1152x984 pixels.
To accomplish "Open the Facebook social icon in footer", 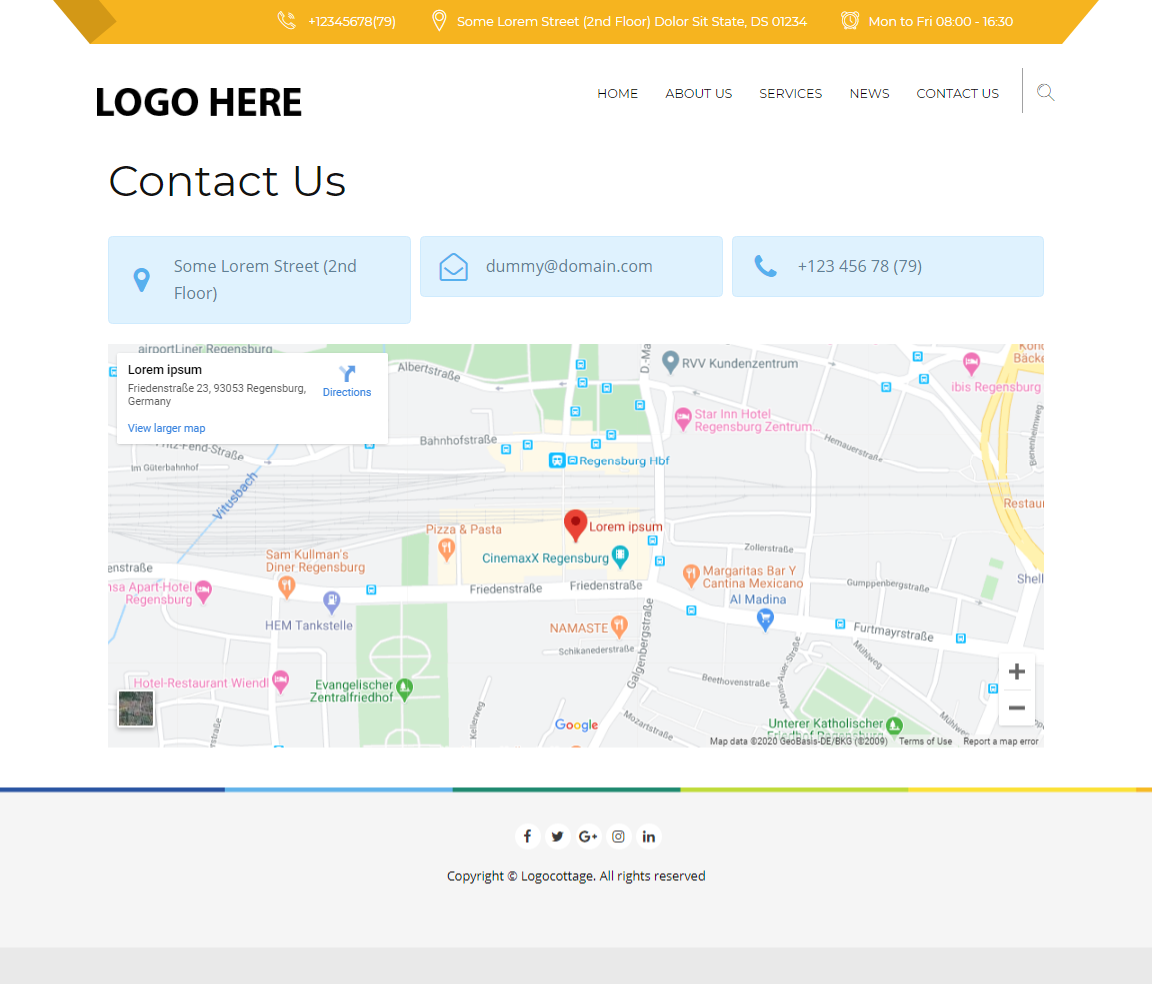I will click(x=527, y=837).
